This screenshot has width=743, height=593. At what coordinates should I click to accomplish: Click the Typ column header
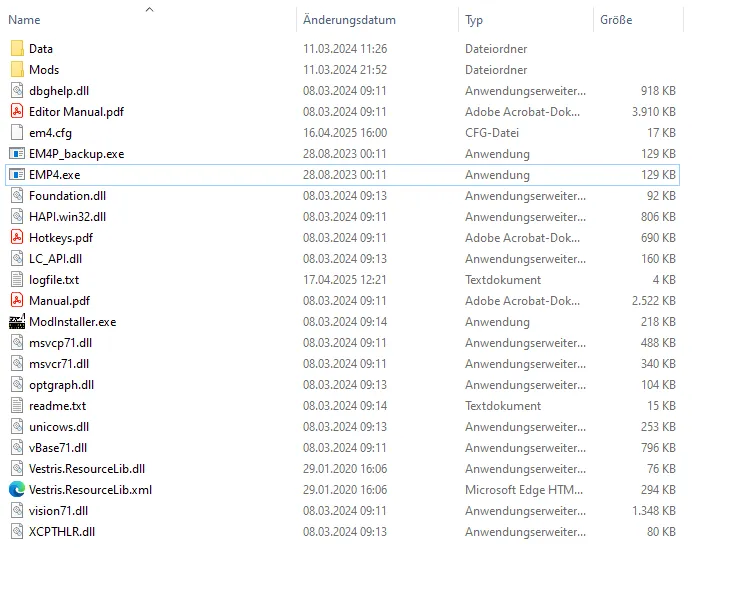coord(474,20)
